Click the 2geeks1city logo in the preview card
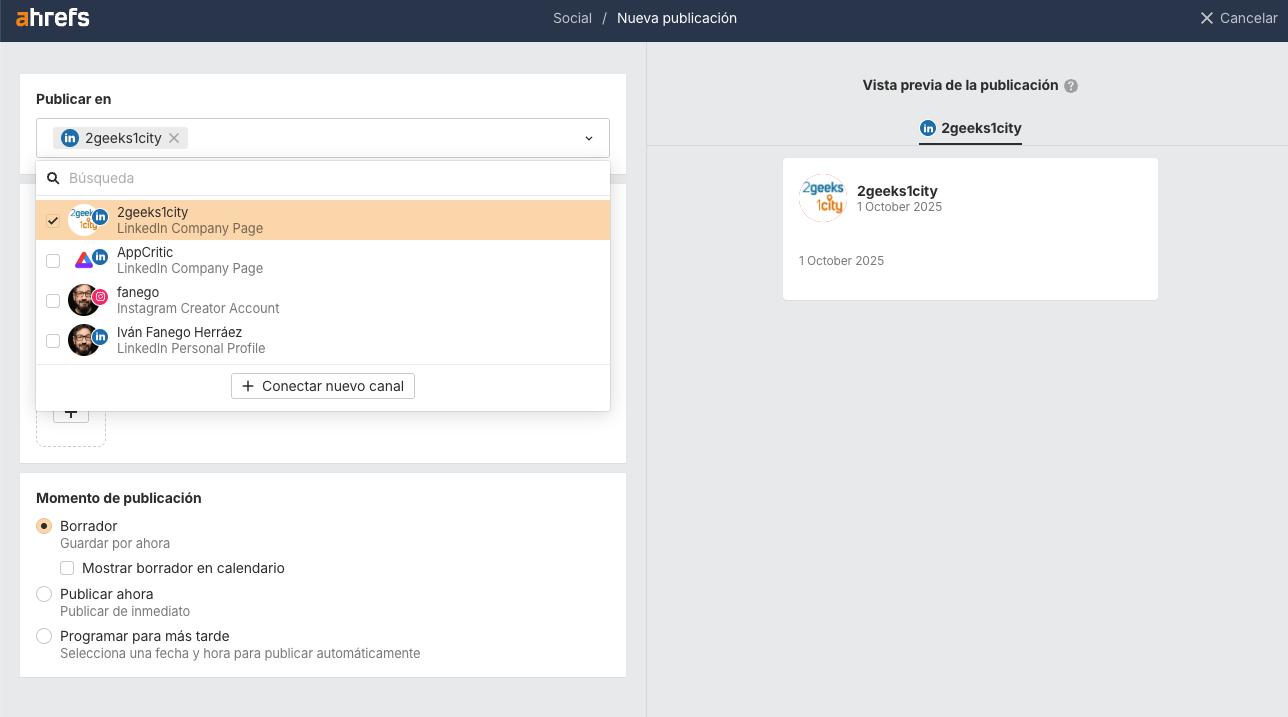The width and height of the screenshot is (1288, 717). click(822, 198)
